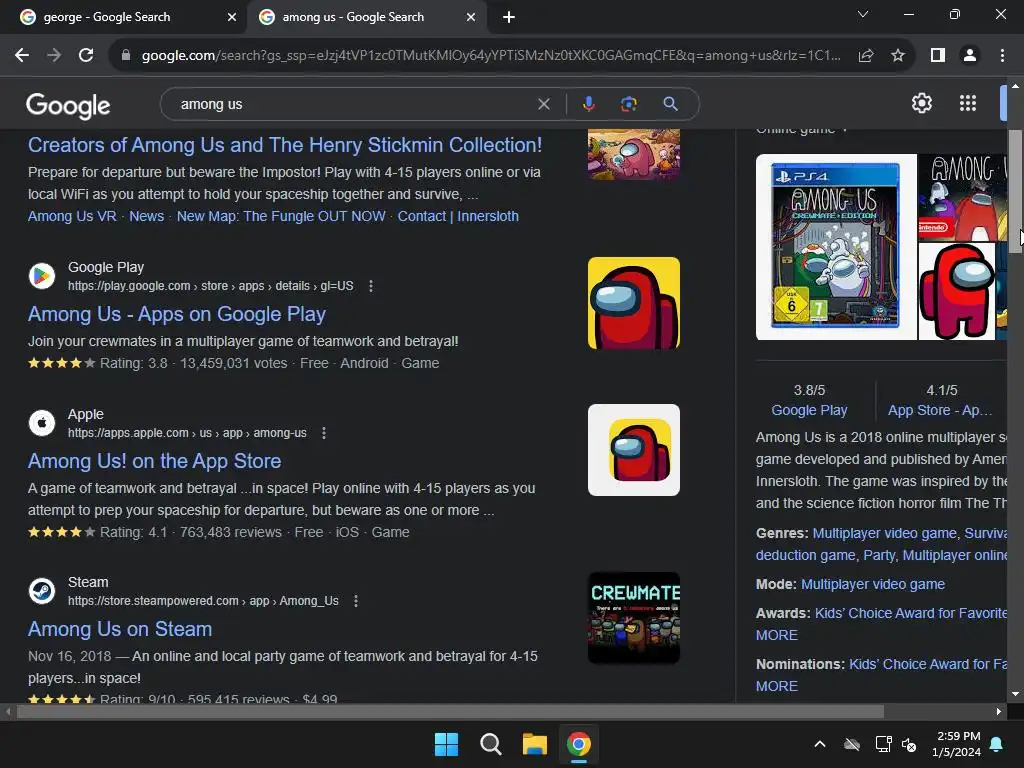Click the address bar URL
Image resolution: width=1024 pixels, height=768 pixels.
point(491,56)
